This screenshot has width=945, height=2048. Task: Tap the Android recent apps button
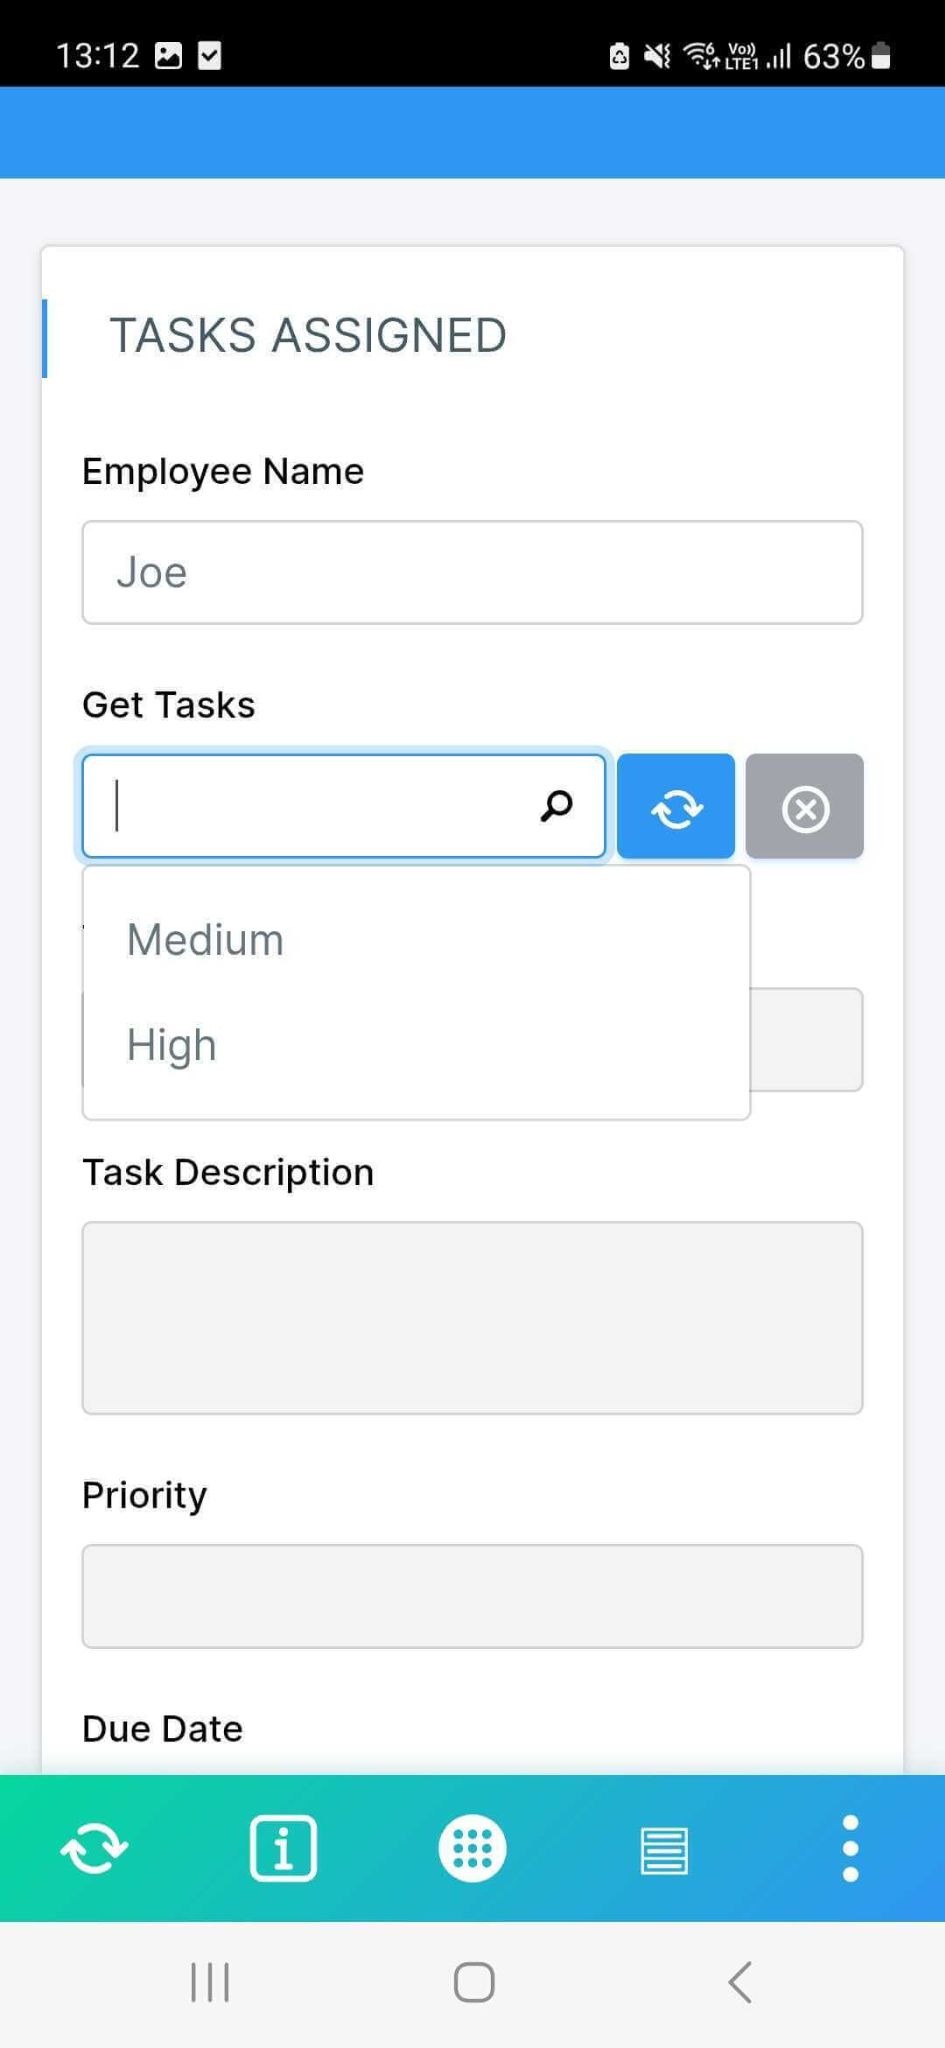point(208,1983)
